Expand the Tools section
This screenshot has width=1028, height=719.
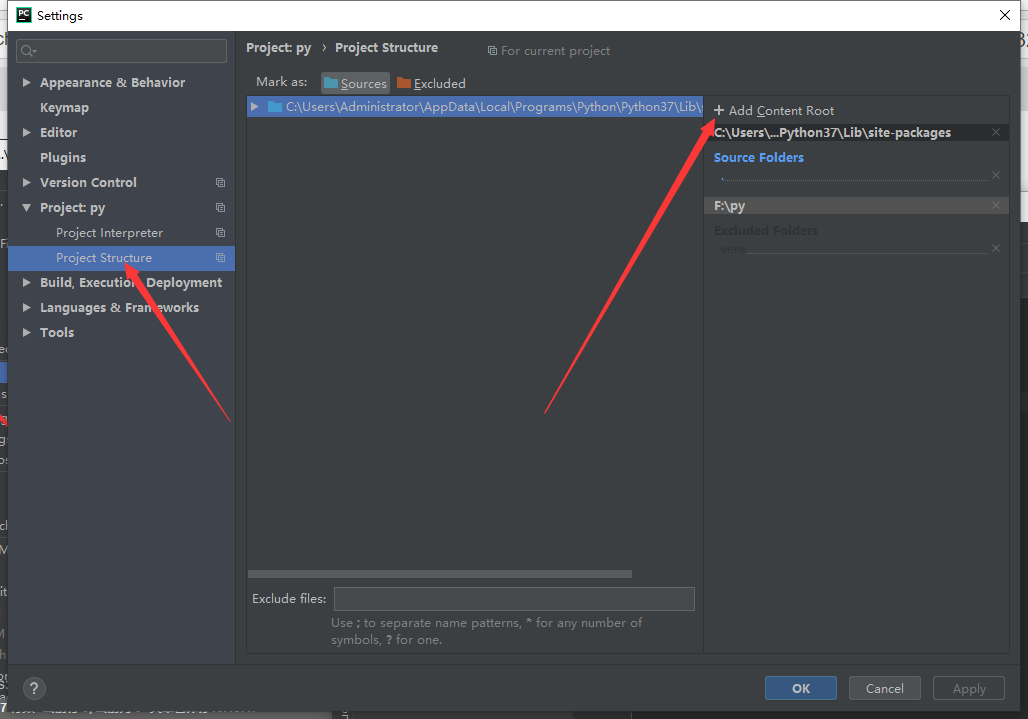click(27, 332)
